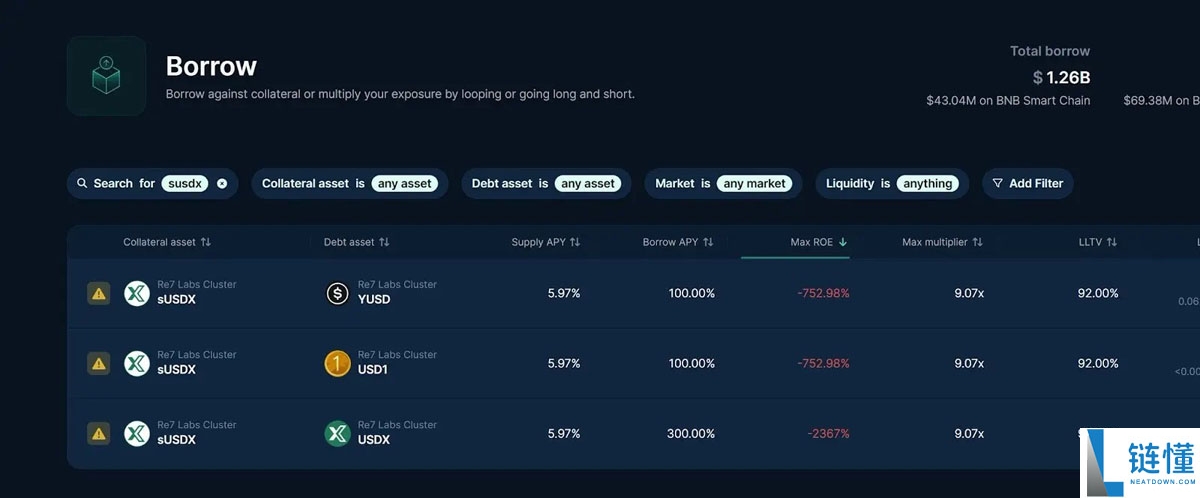Click sUSDX token icon in YUSD row

(x=137, y=294)
